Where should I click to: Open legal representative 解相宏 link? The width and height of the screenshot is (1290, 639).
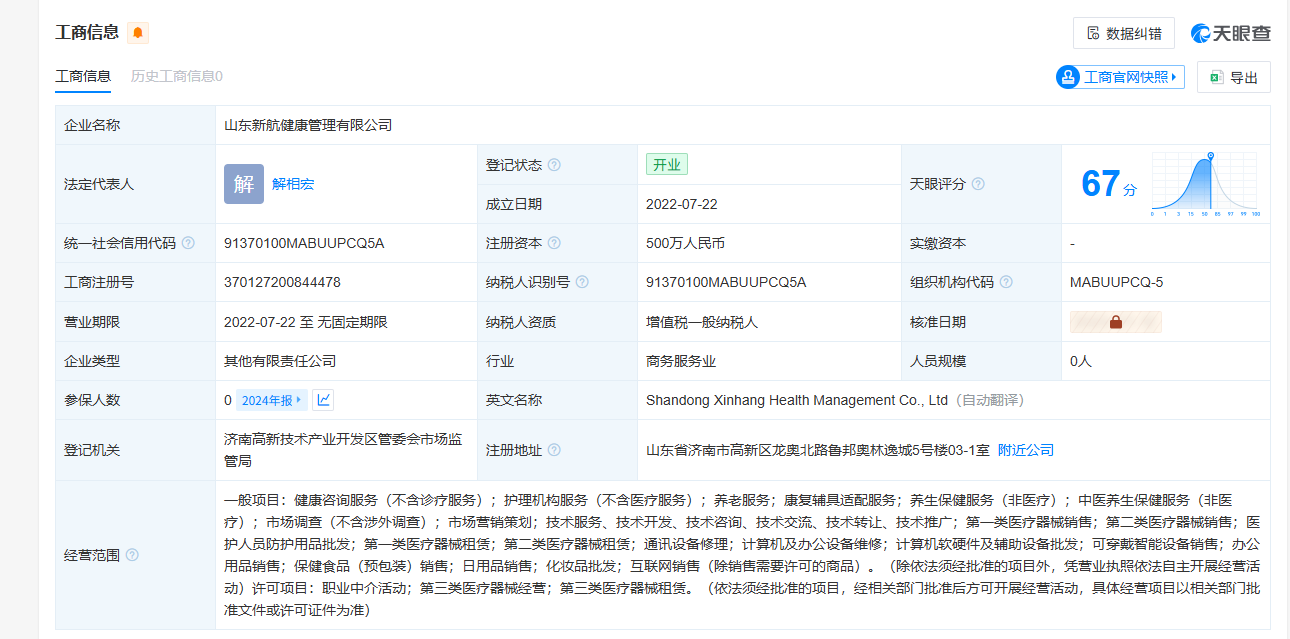pyautogui.click(x=293, y=184)
